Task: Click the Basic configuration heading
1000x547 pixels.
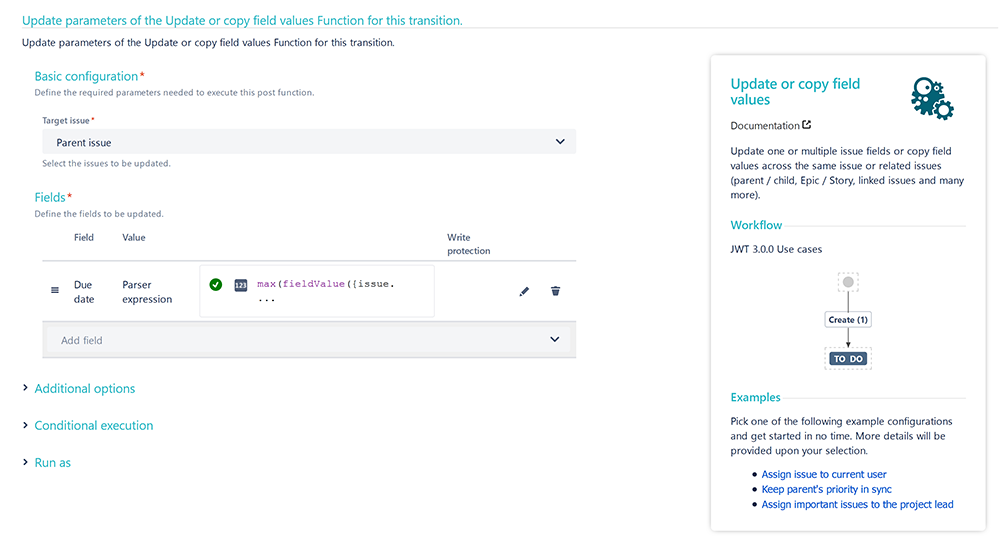Action: [x=86, y=76]
